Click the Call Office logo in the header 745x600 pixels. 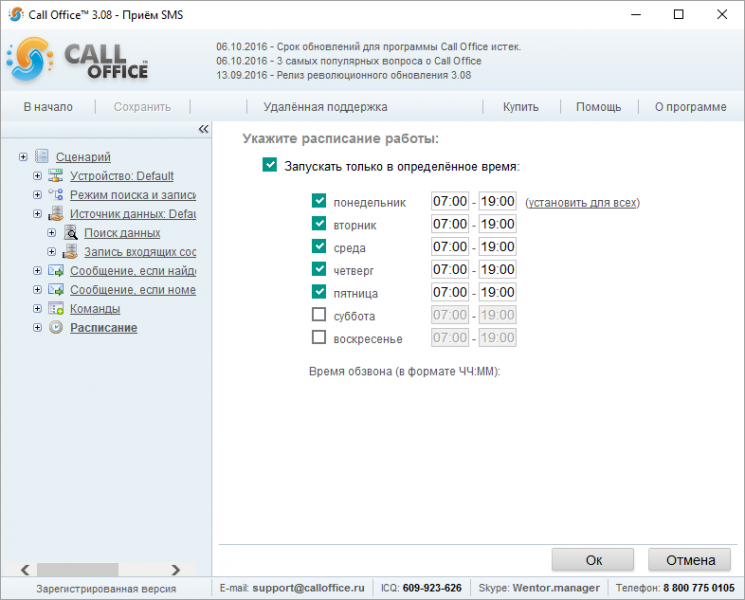[77, 60]
